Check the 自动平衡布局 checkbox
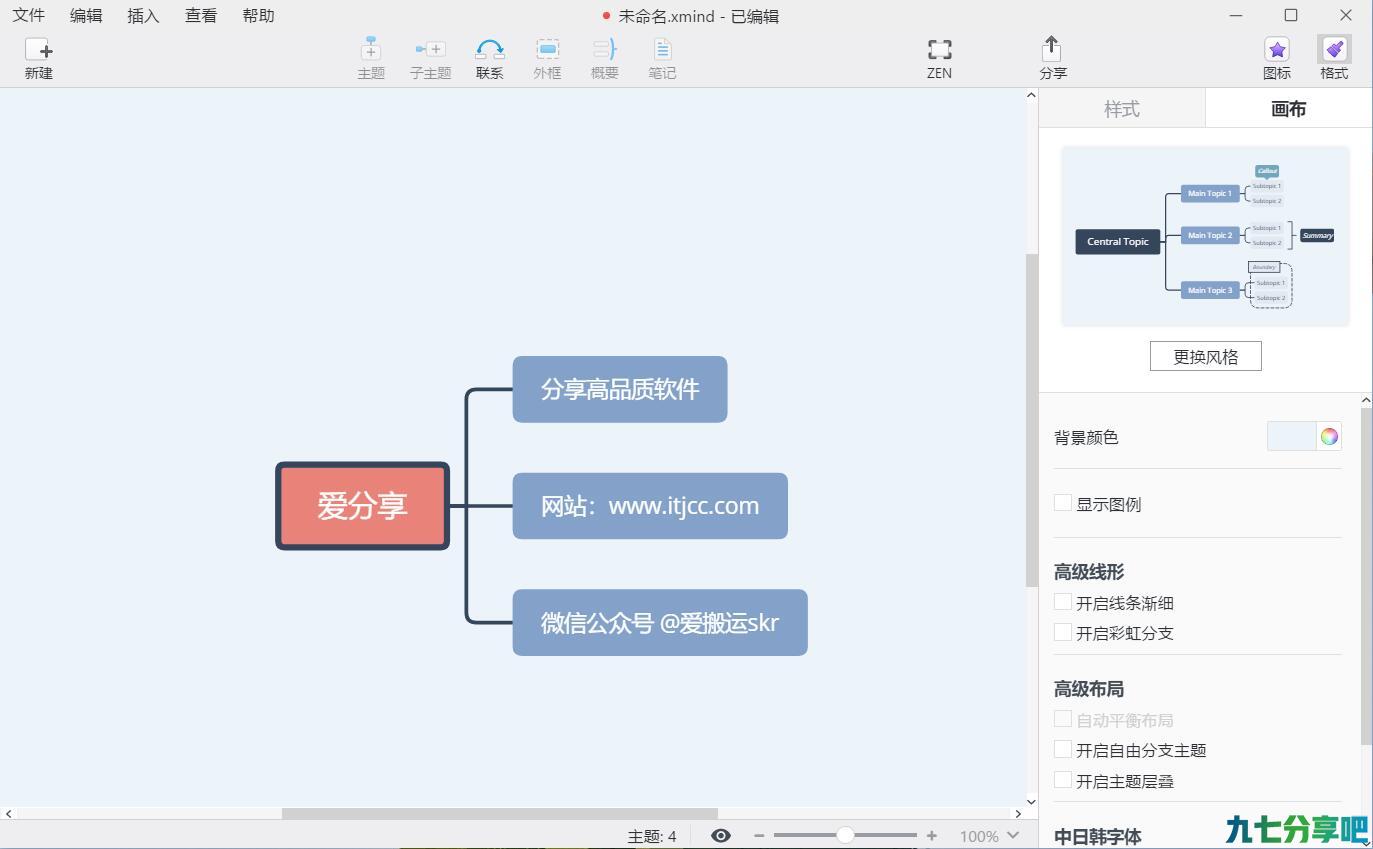The height and width of the screenshot is (849, 1373). tap(1063, 719)
